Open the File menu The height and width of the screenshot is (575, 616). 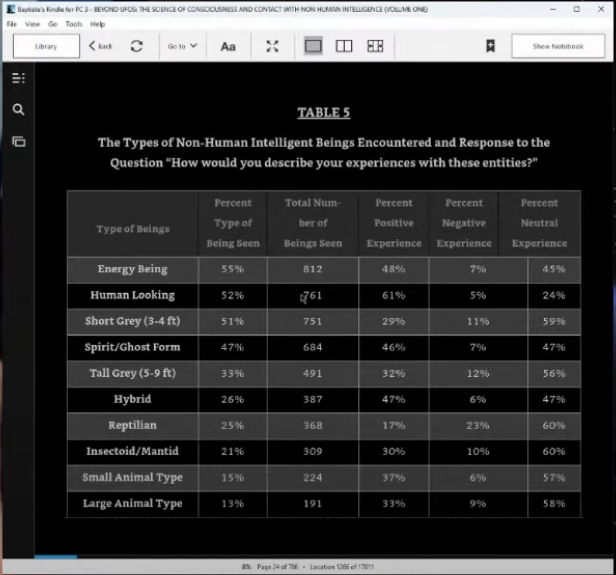click(11, 23)
